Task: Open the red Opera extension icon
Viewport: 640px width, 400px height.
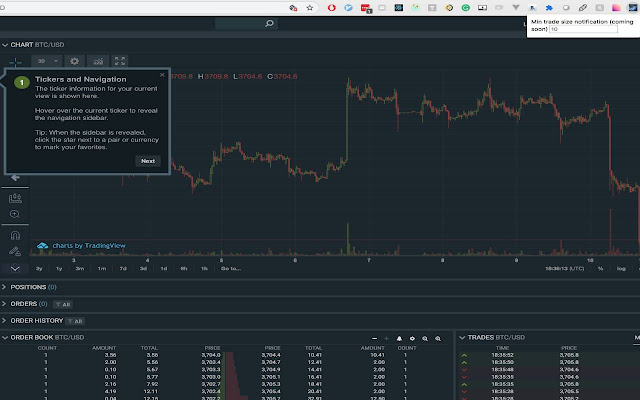Action: click(x=332, y=7)
